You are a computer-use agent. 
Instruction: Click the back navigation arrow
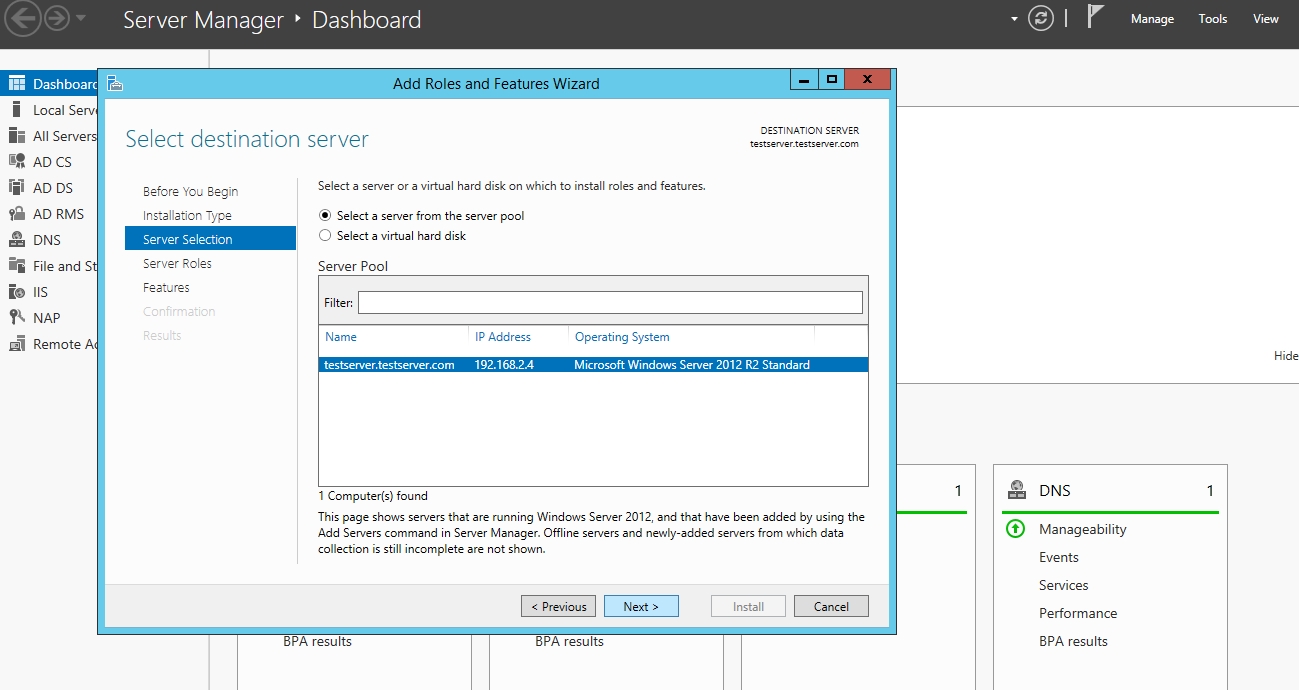(23, 19)
